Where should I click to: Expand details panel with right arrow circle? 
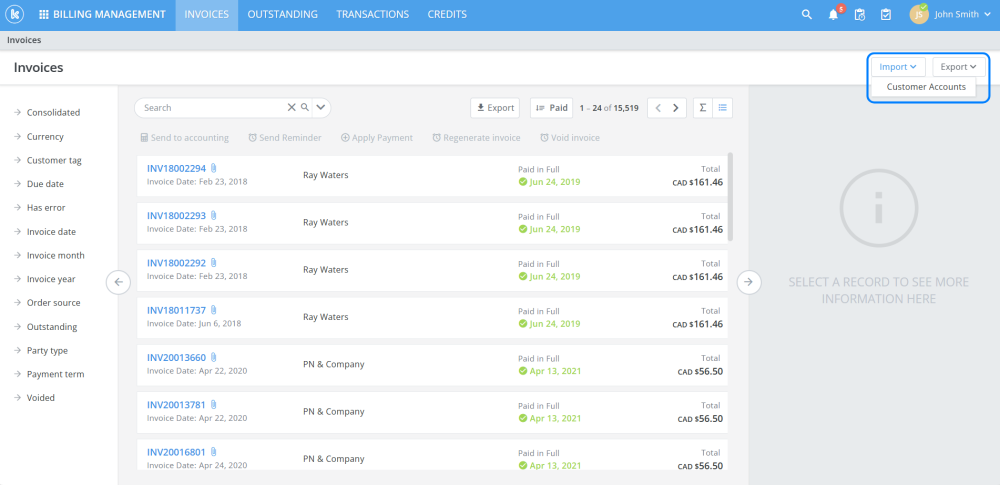749,282
